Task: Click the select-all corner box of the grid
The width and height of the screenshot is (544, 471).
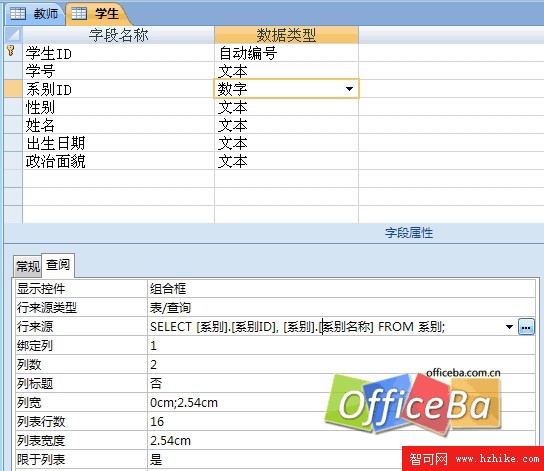Action: coord(13,35)
